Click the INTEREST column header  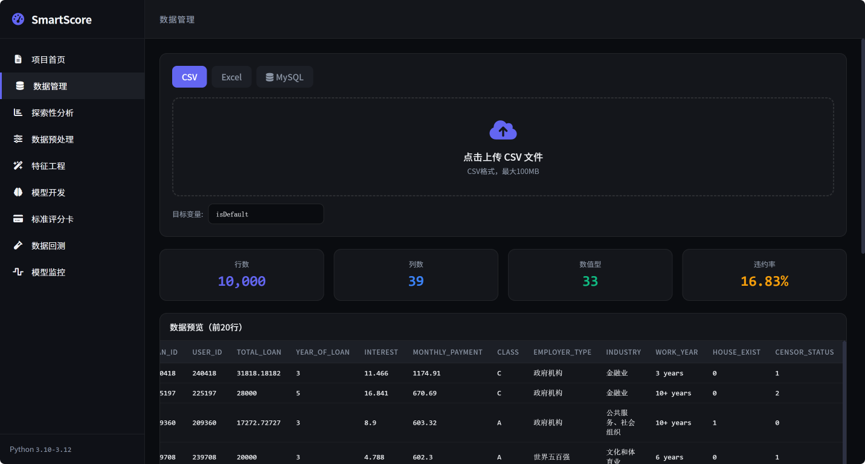point(381,352)
